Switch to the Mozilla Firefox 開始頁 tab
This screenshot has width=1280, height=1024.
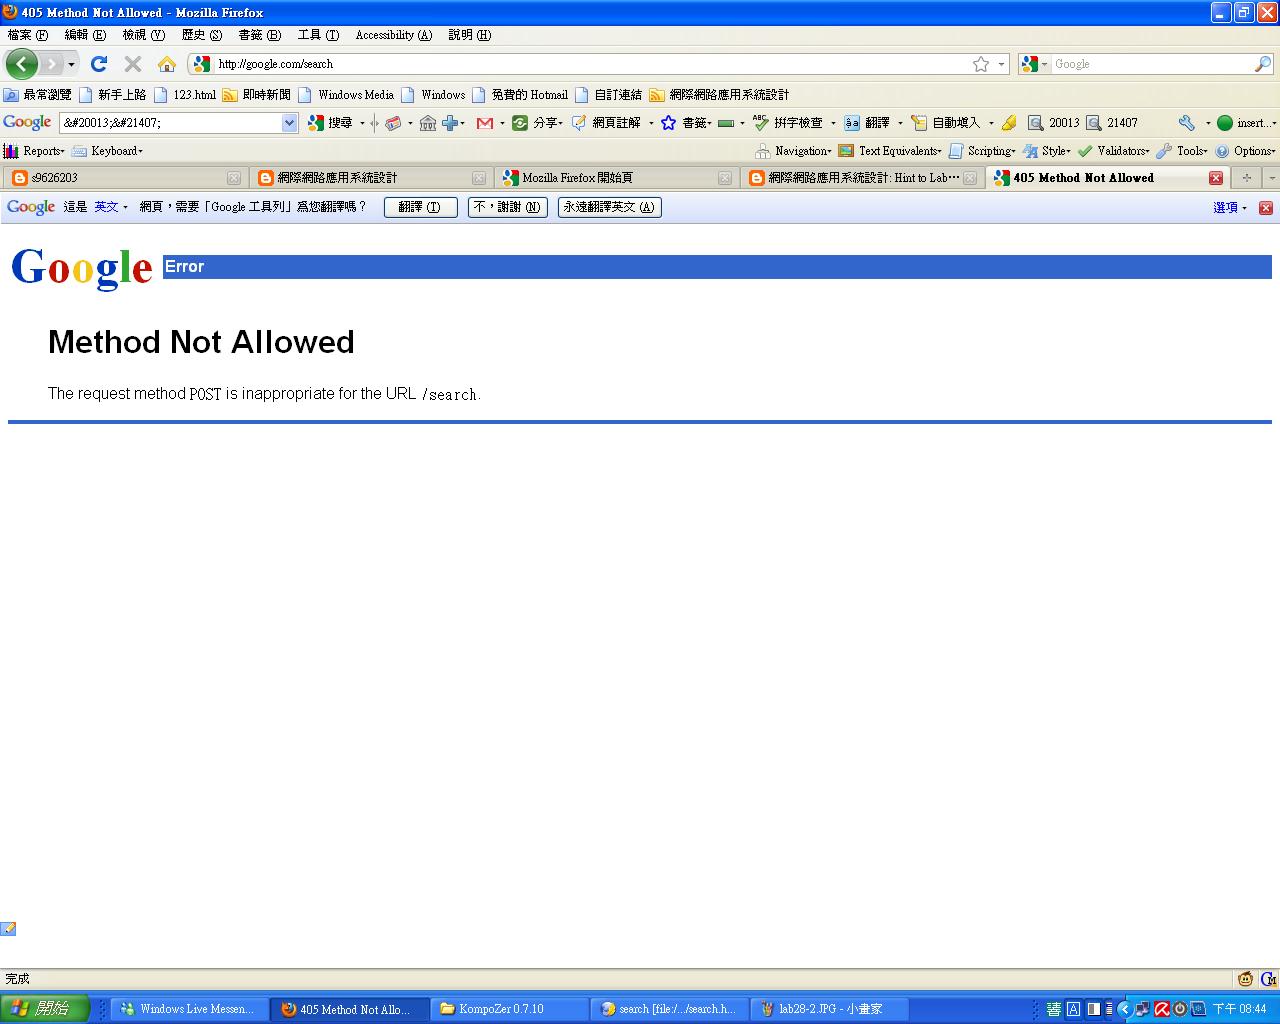click(617, 178)
